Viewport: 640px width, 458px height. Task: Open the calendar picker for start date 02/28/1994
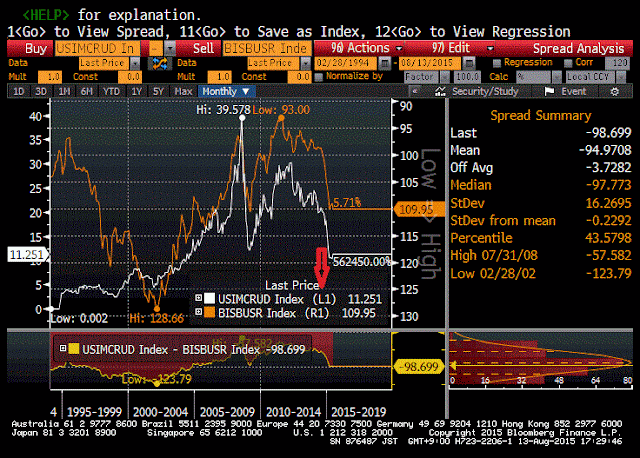pyautogui.click(x=384, y=63)
